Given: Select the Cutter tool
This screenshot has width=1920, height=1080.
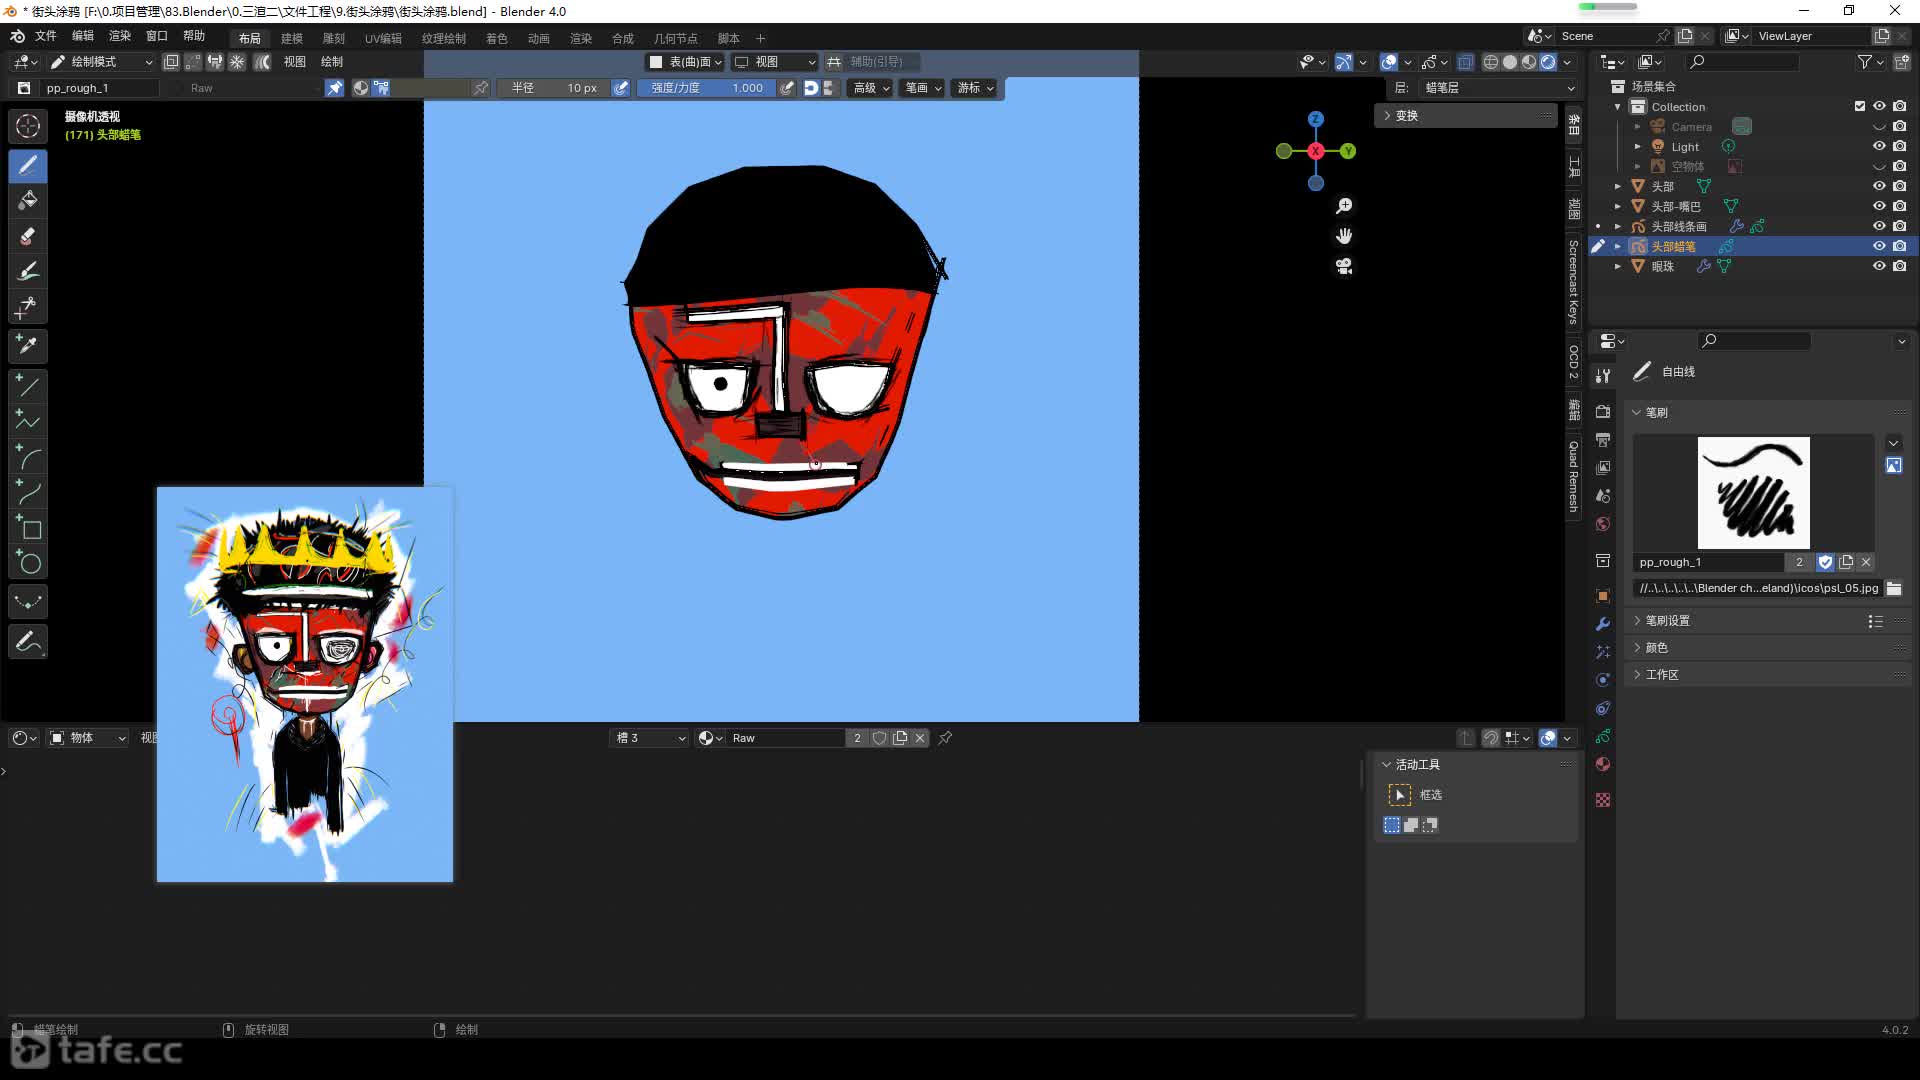Looking at the screenshot, I should 28,307.
